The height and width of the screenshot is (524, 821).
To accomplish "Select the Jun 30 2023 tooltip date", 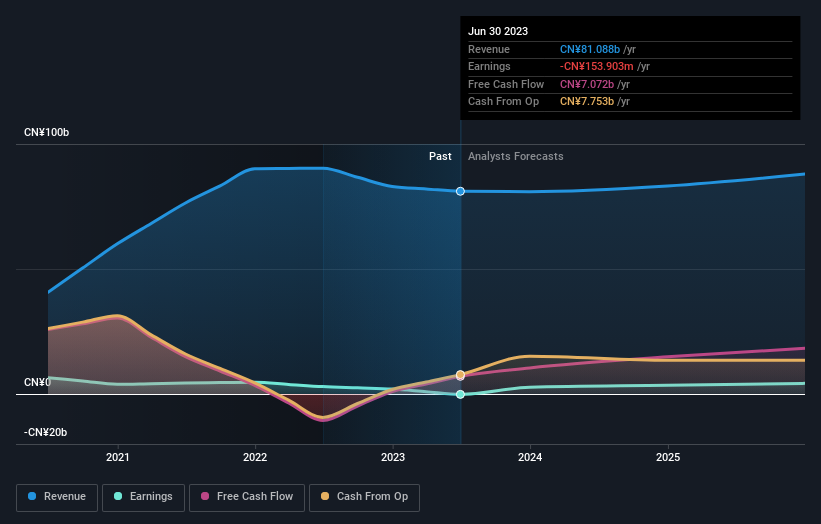I will click(x=498, y=31).
